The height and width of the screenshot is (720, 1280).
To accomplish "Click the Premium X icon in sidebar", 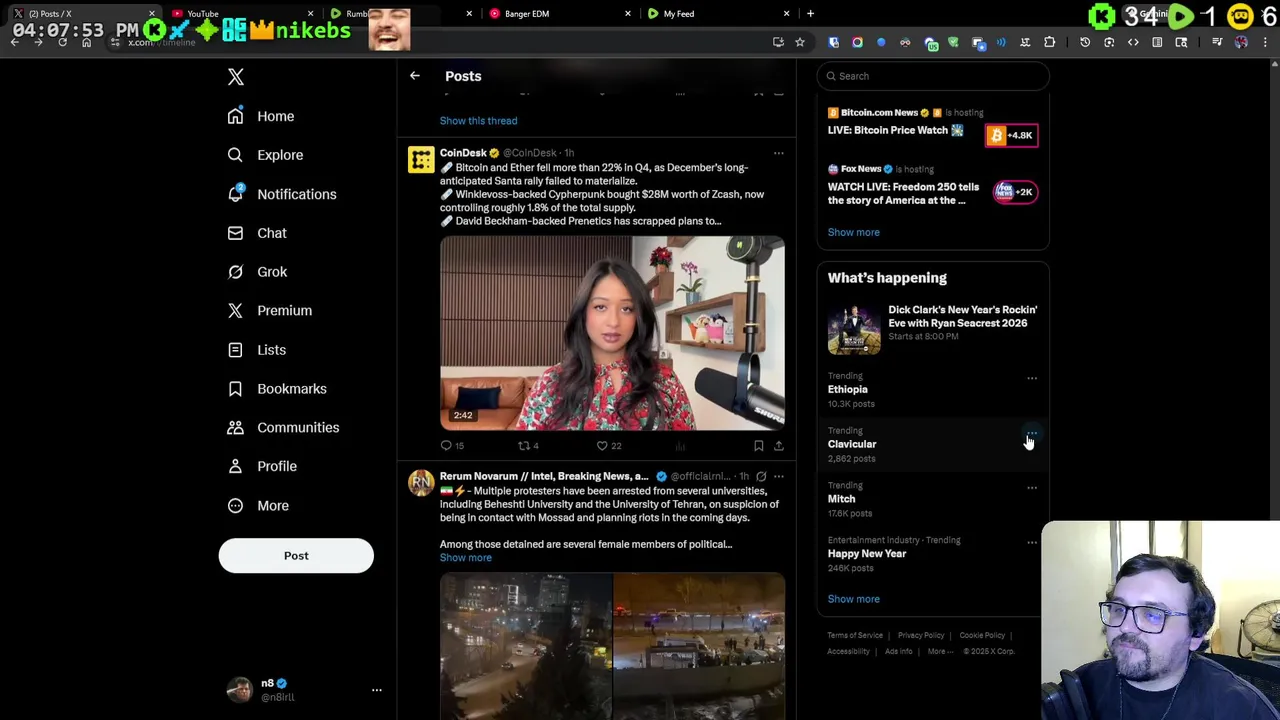I will [x=235, y=311].
